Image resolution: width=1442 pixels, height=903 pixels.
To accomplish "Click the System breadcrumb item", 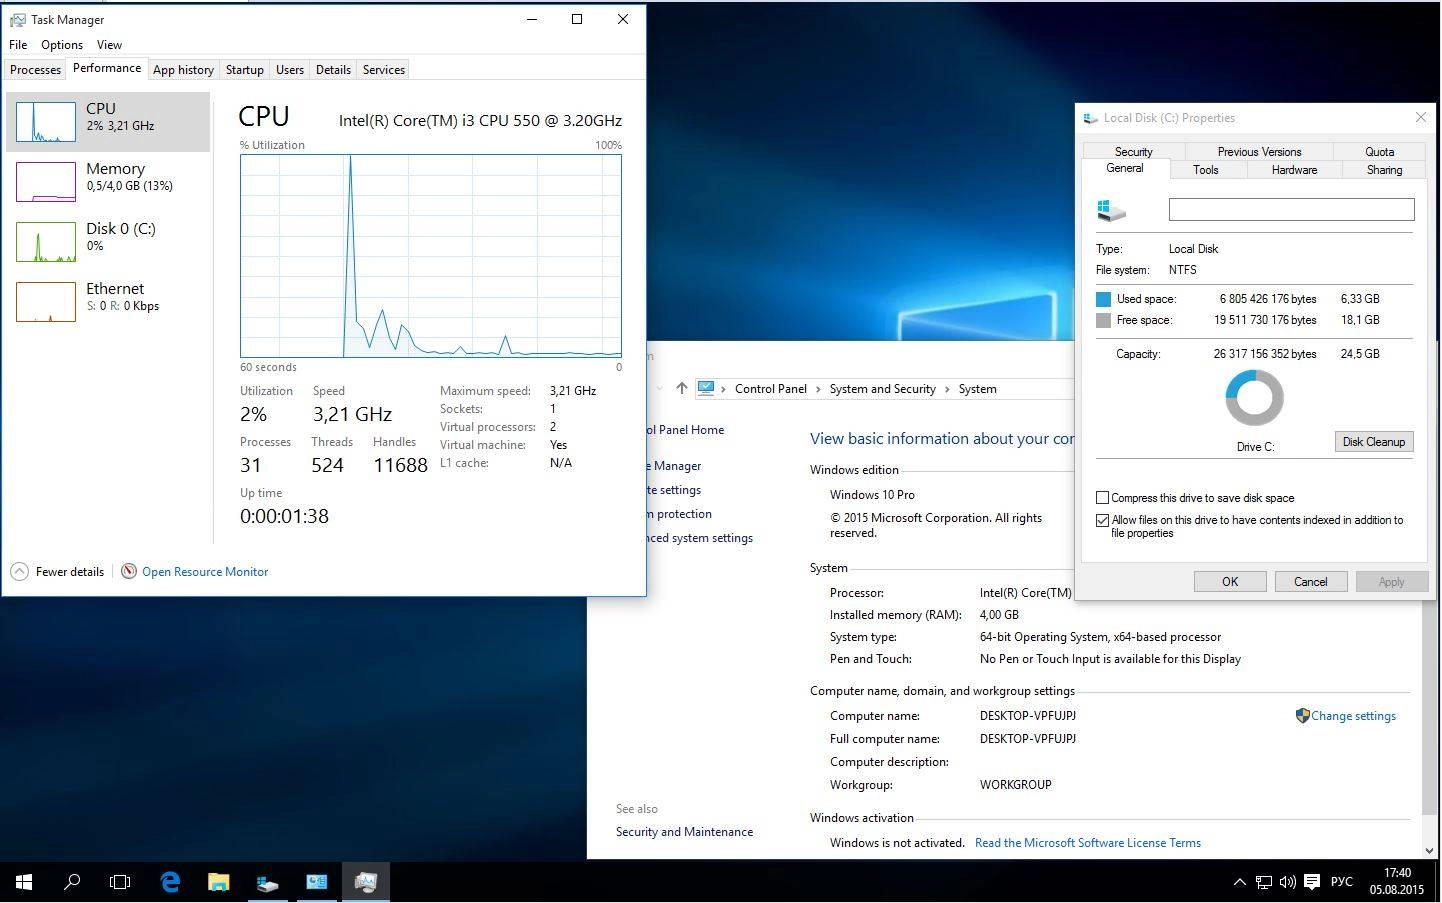I will tap(977, 389).
